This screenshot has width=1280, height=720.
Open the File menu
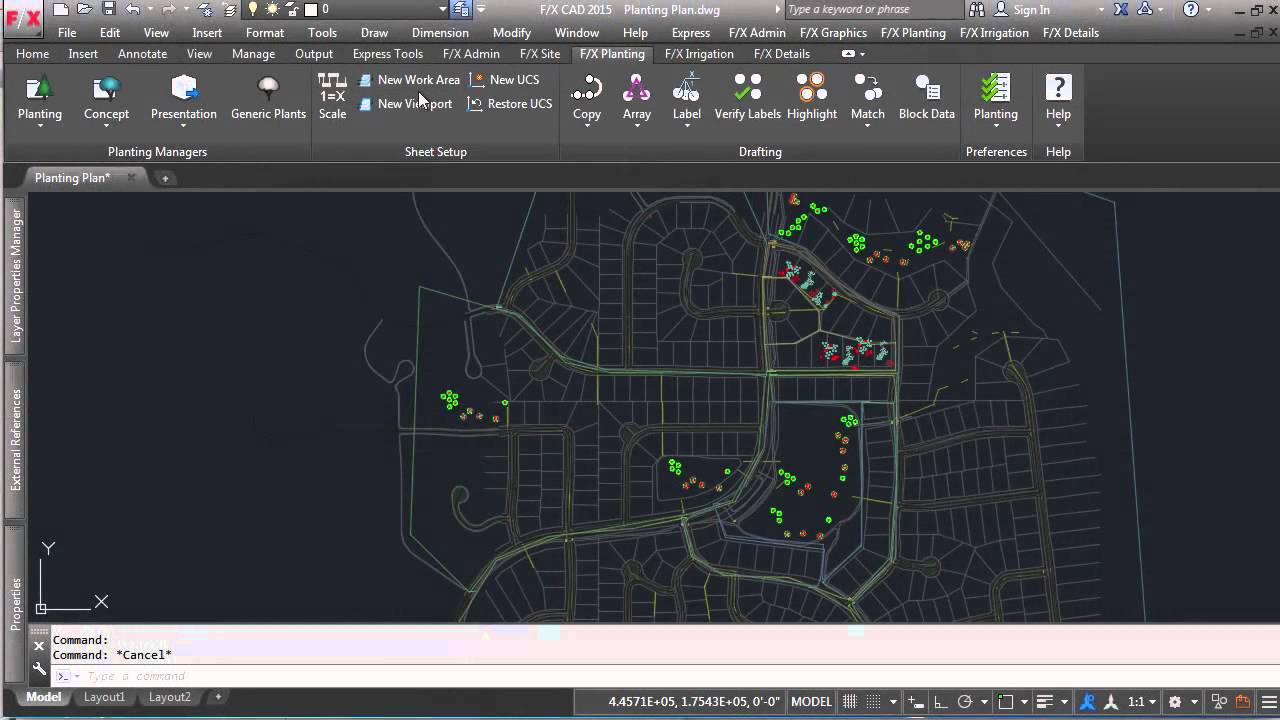(67, 33)
